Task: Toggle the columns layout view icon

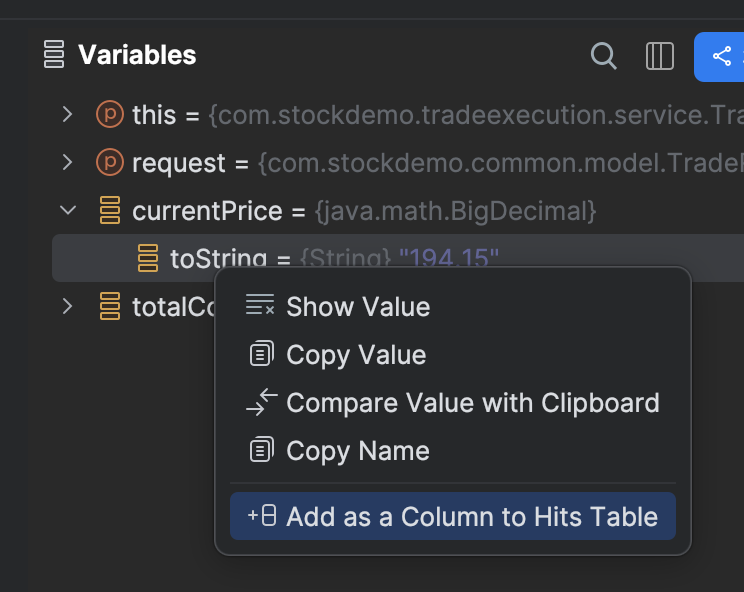Action: [660, 56]
